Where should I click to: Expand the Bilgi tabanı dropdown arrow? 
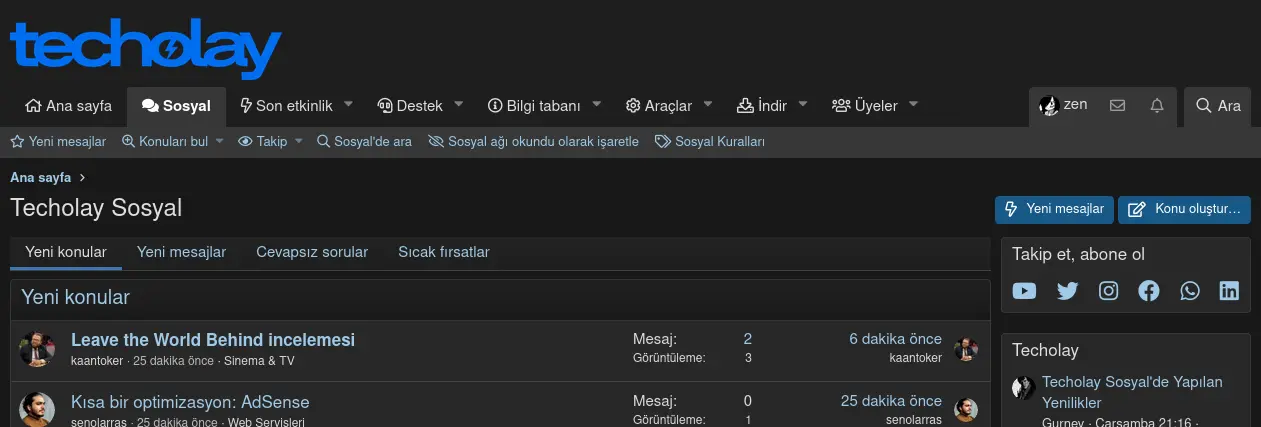tap(597, 104)
